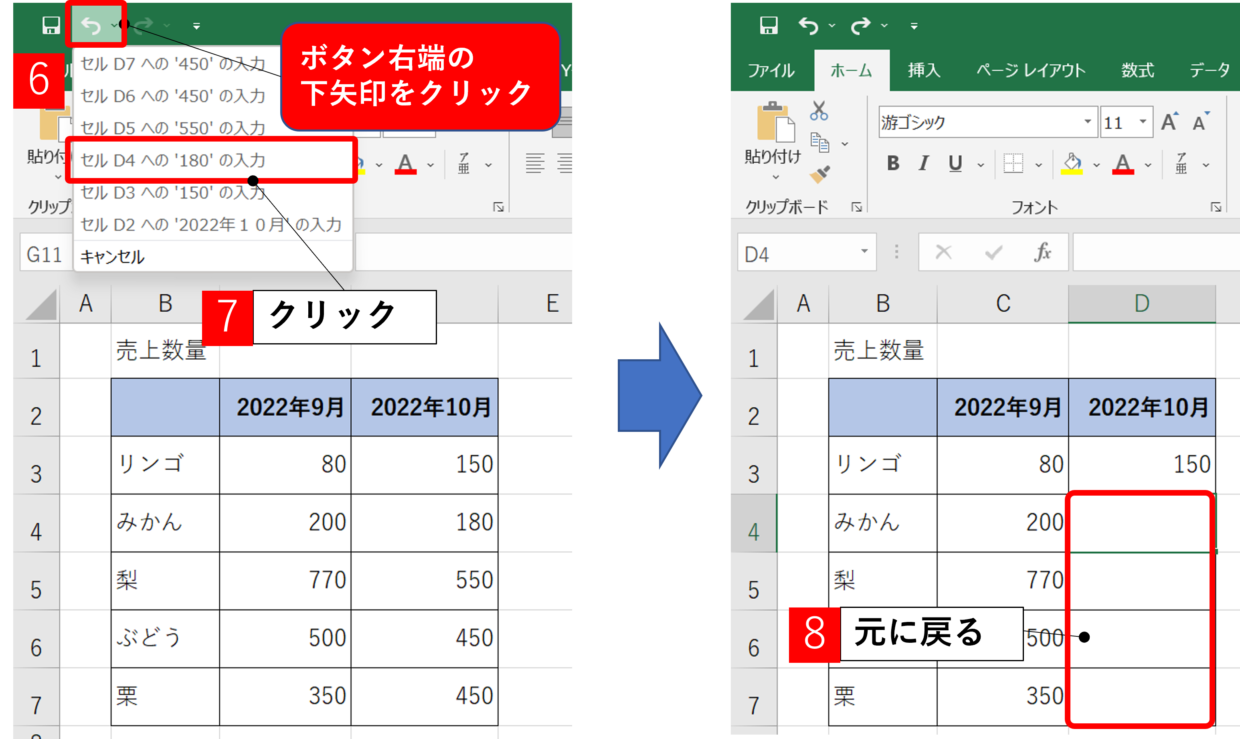1240x739 pixels.
Task: Select row 4 header in right window
Action: [x=753, y=523]
